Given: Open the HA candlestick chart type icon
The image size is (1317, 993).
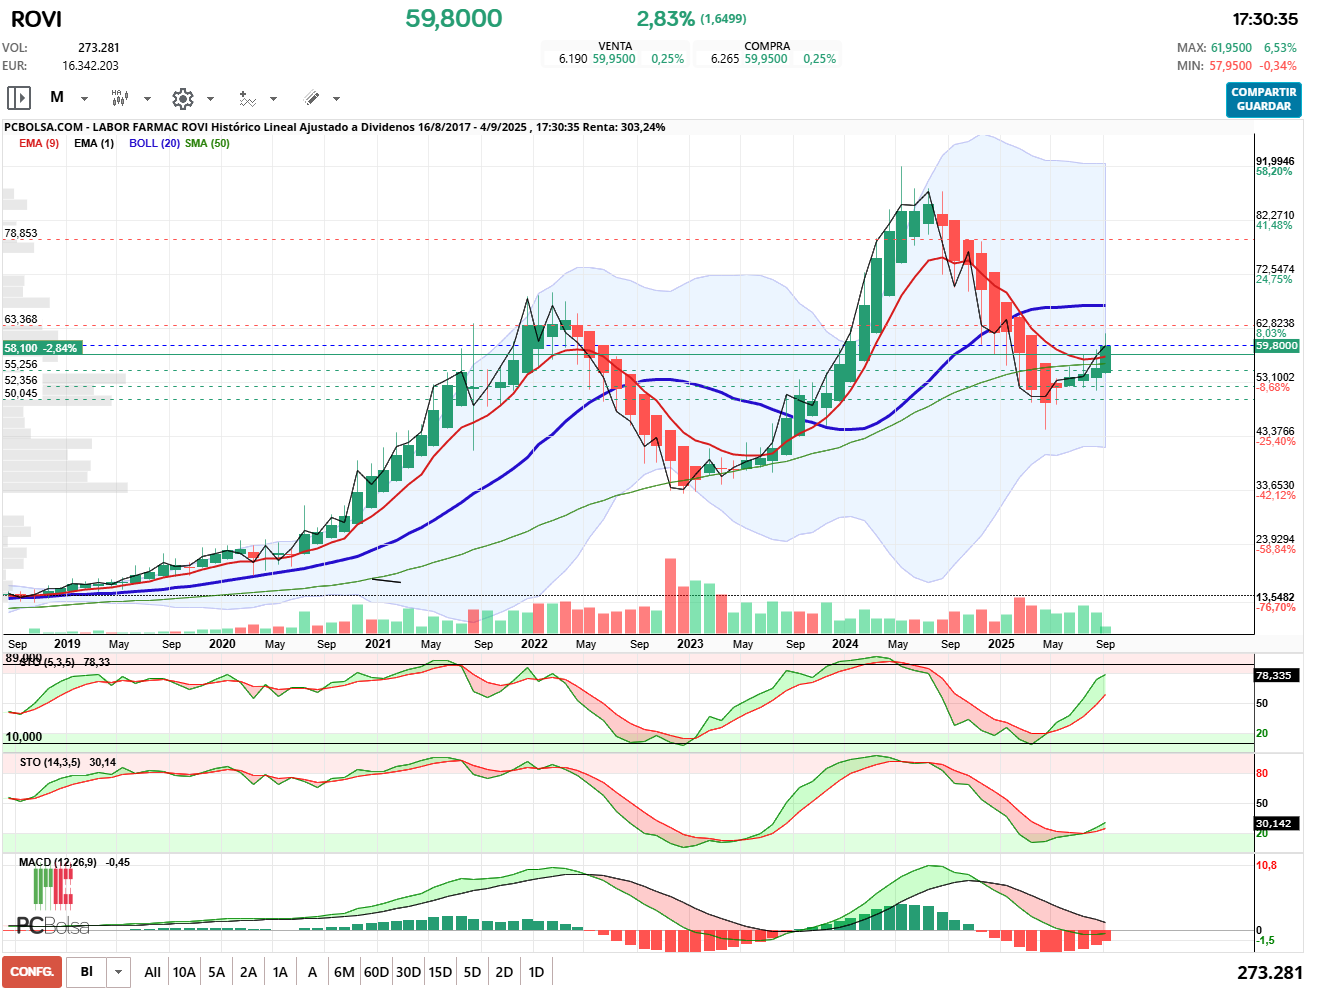Looking at the screenshot, I should click(119, 98).
